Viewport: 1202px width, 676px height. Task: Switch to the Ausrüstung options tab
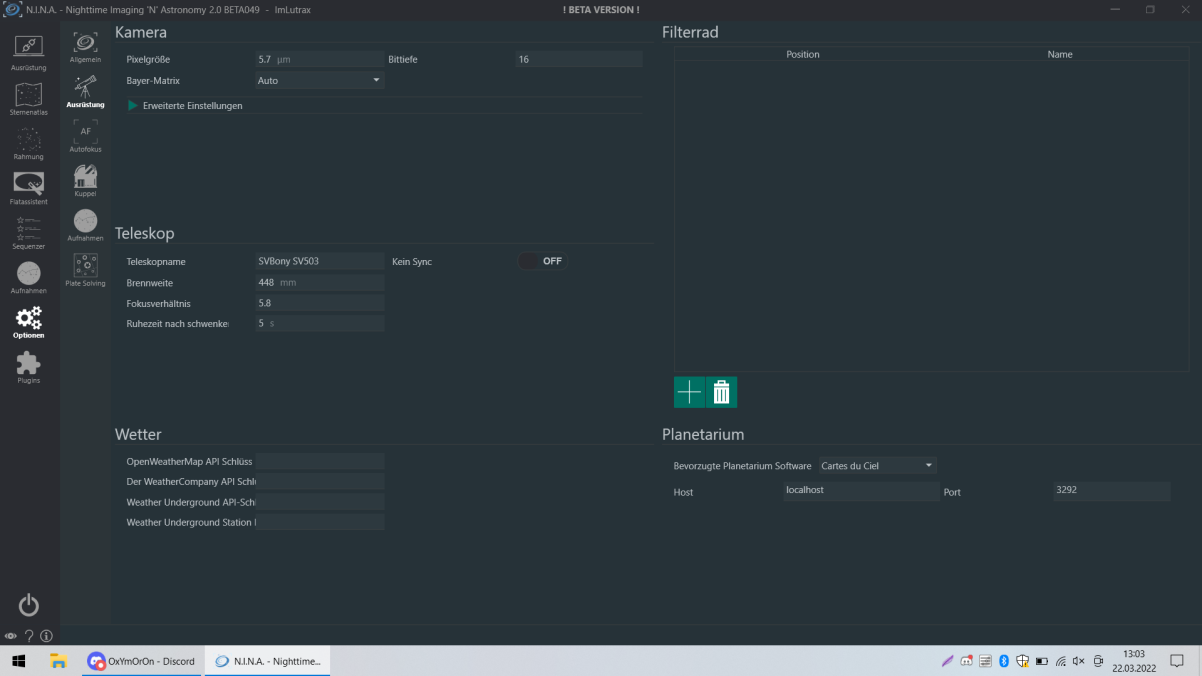(86, 91)
